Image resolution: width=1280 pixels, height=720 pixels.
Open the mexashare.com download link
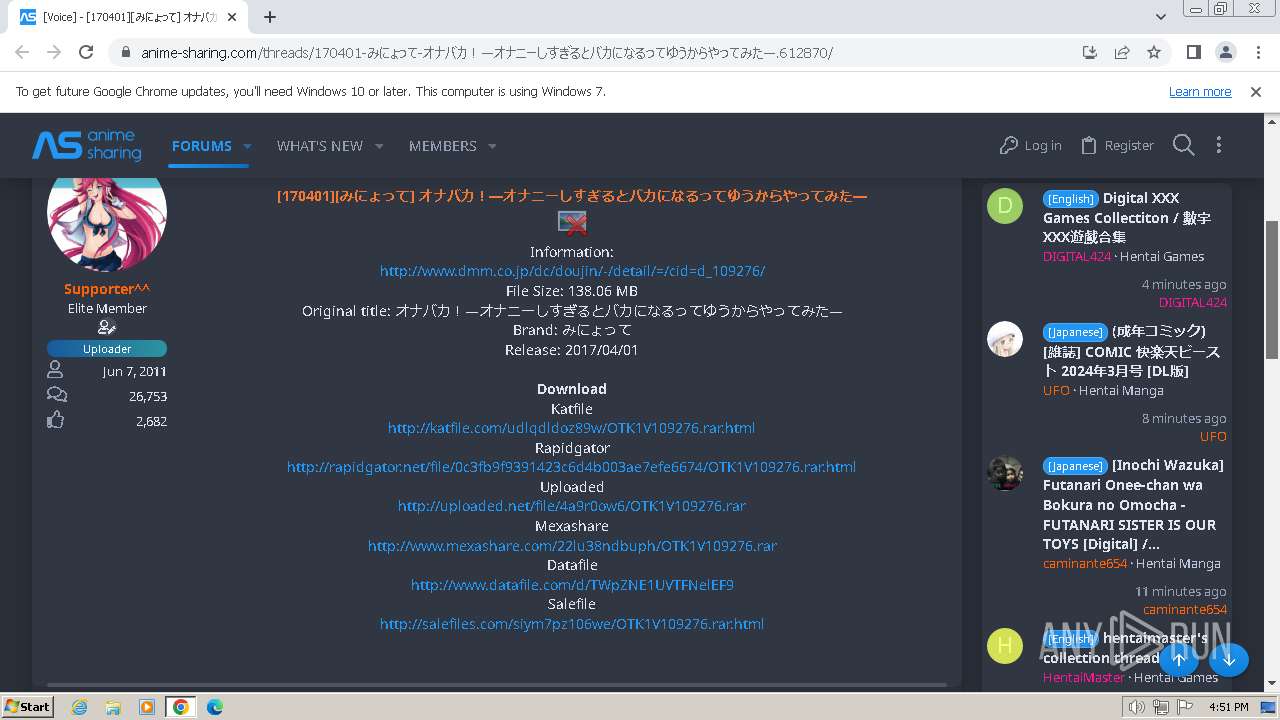tap(572, 546)
